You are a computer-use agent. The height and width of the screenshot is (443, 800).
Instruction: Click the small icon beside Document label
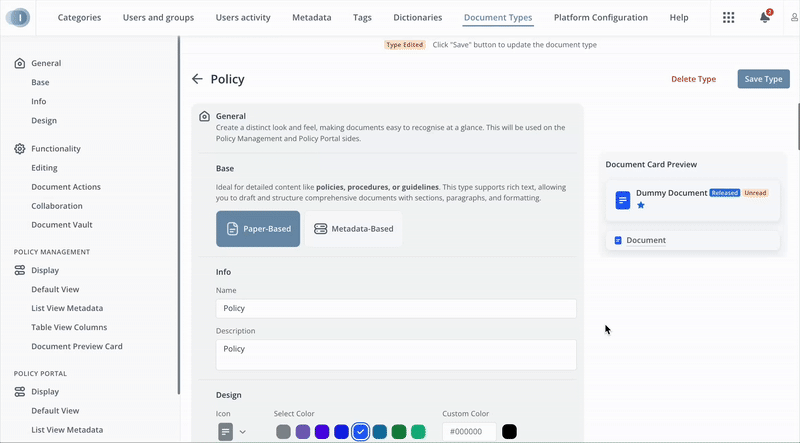point(618,240)
